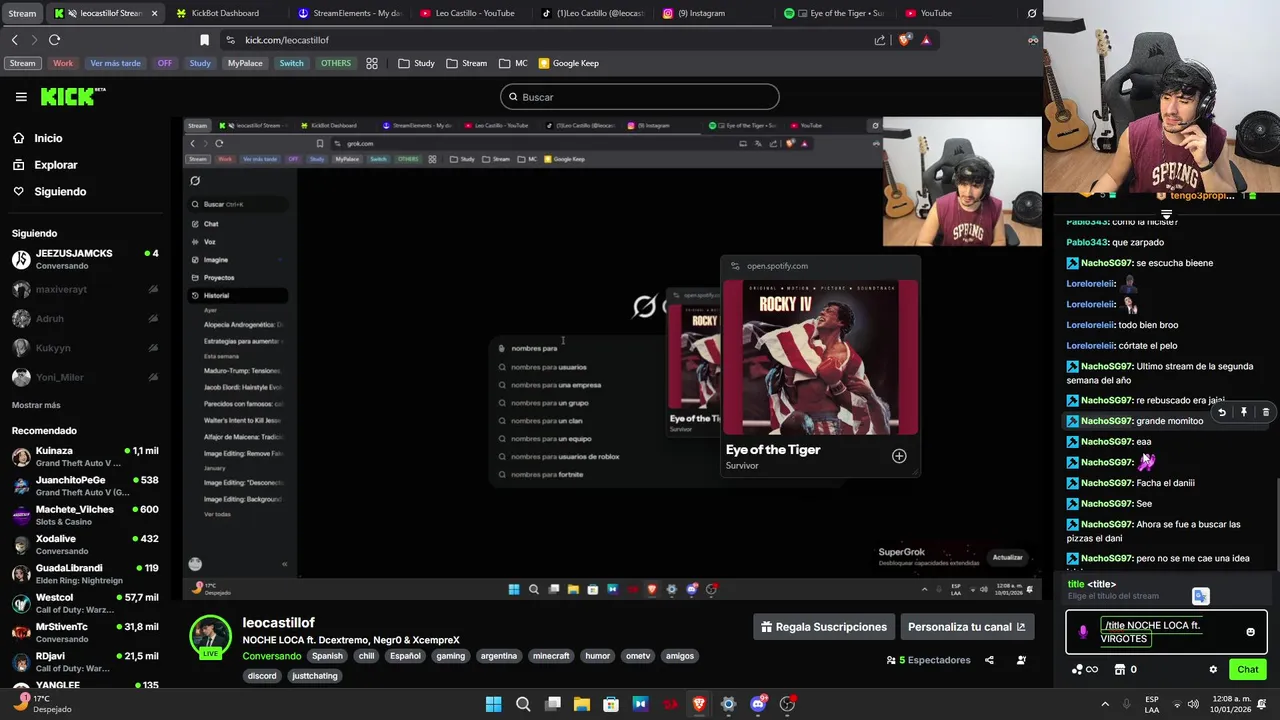Click Personaliza tu canal button
The width and height of the screenshot is (1280, 720).
coord(966,627)
